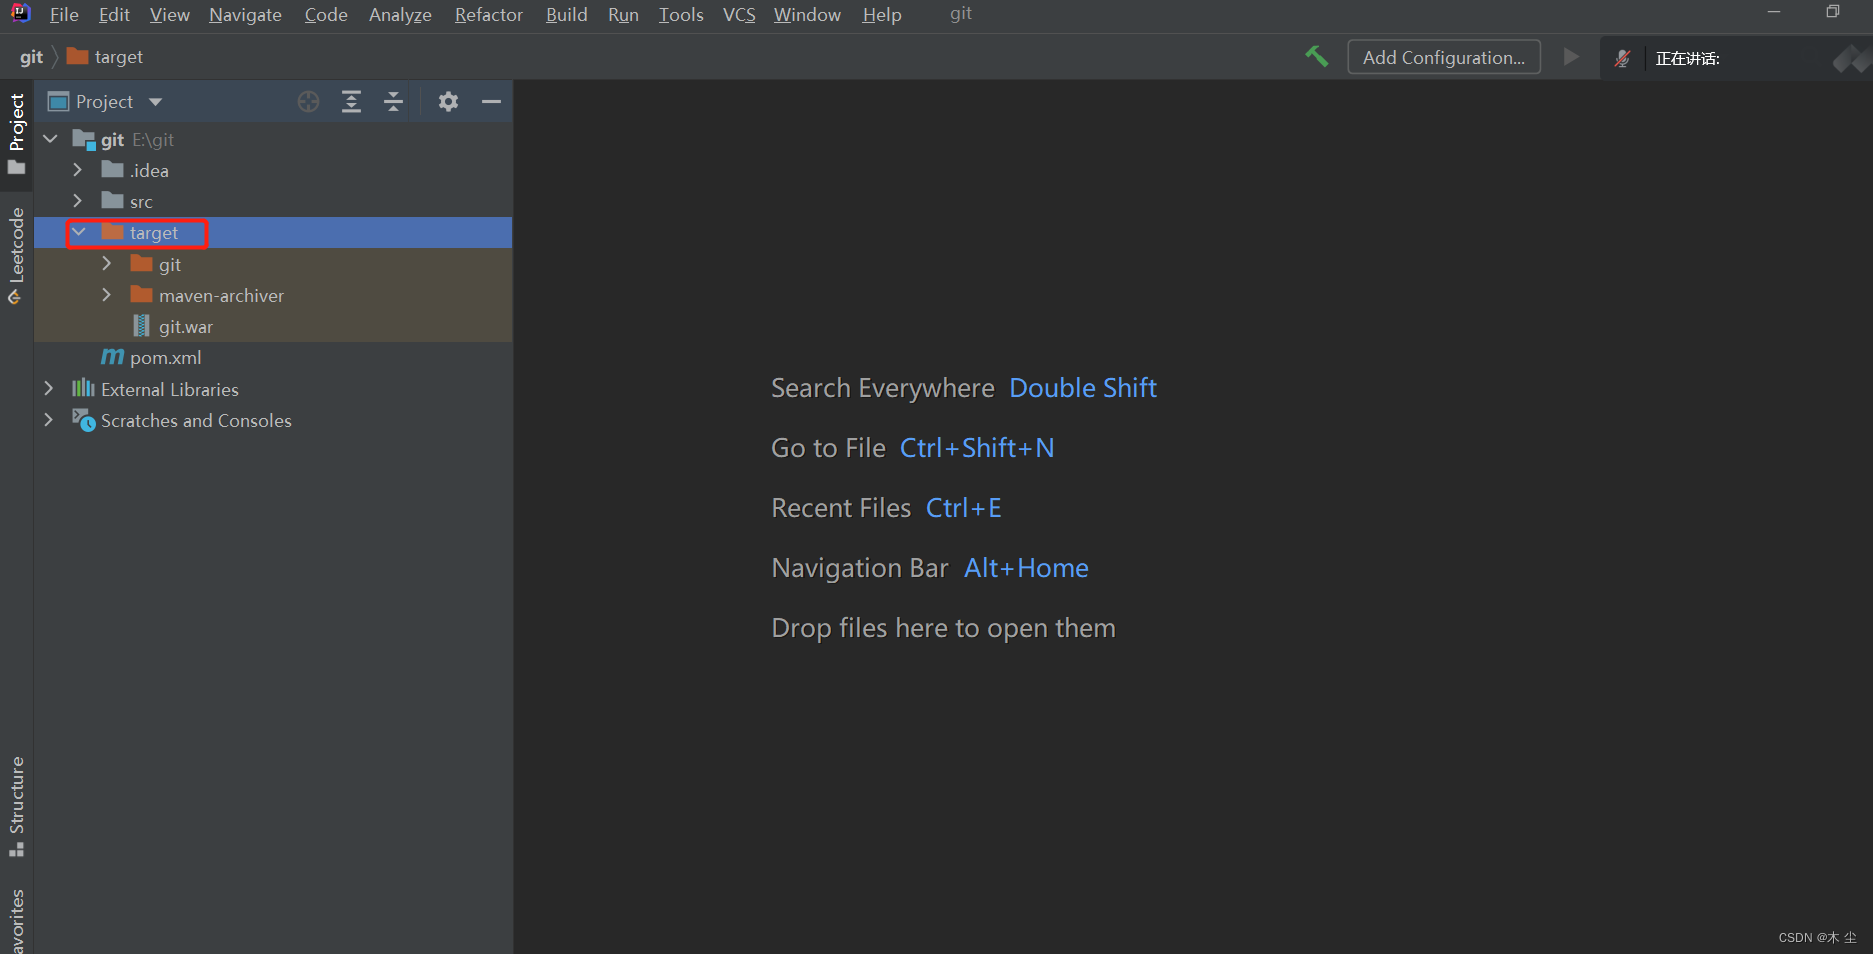
Task: Open the Leetcode tool window tab
Action: click(16, 256)
